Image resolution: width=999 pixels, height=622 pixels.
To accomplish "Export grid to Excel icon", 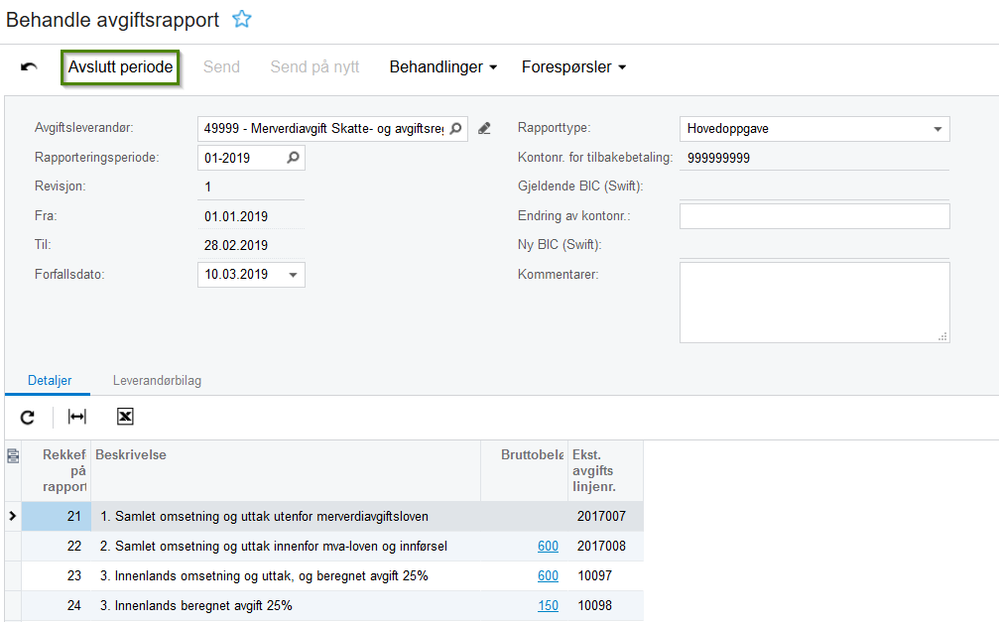I will pos(125,417).
